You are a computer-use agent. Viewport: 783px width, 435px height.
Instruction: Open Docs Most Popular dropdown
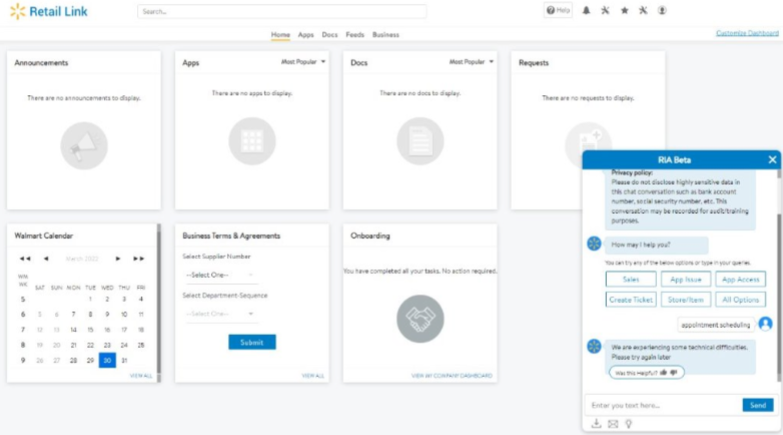click(471, 62)
